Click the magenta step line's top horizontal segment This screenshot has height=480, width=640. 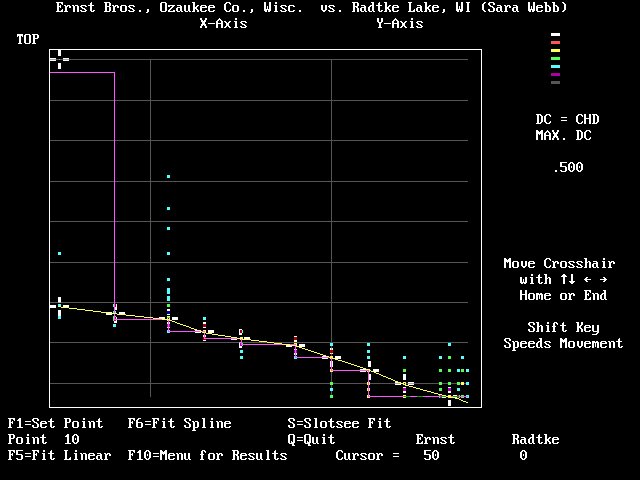[x=82, y=73]
